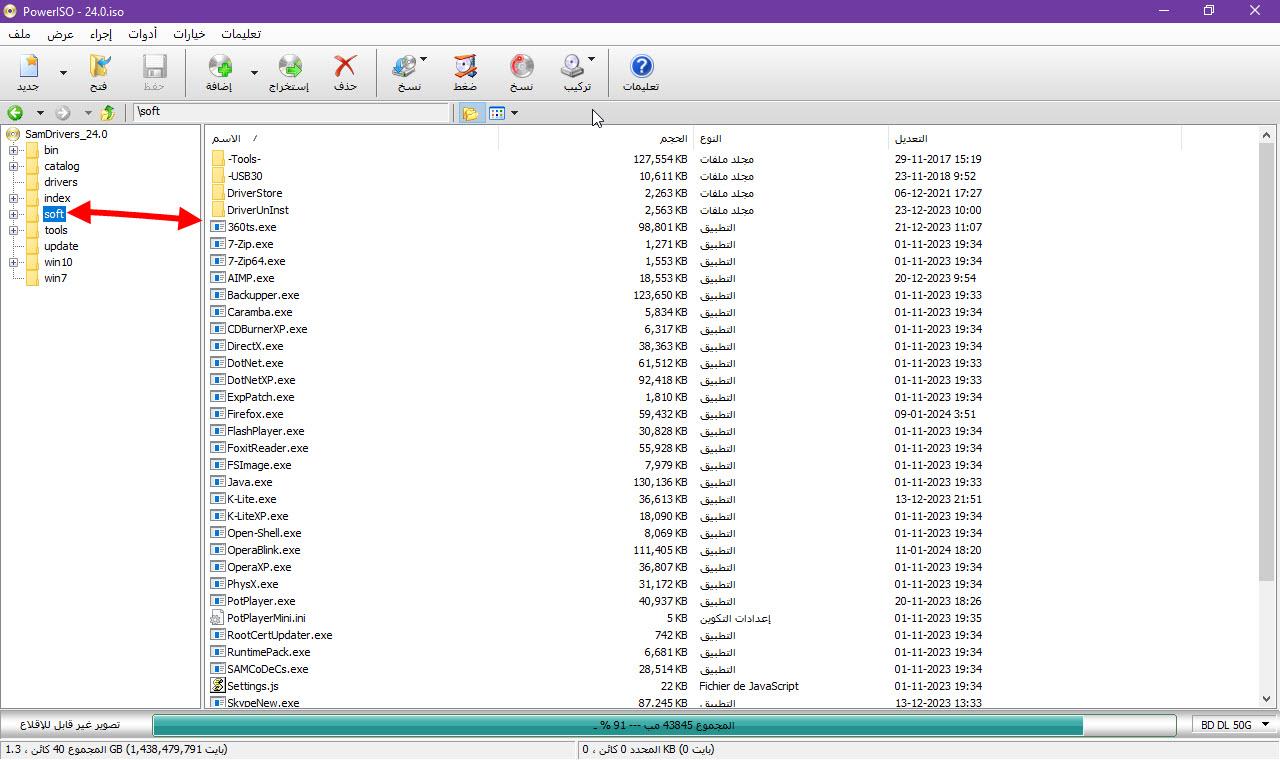Expand the tools tree node
Screen dimensions: 1280x760
(14, 230)
